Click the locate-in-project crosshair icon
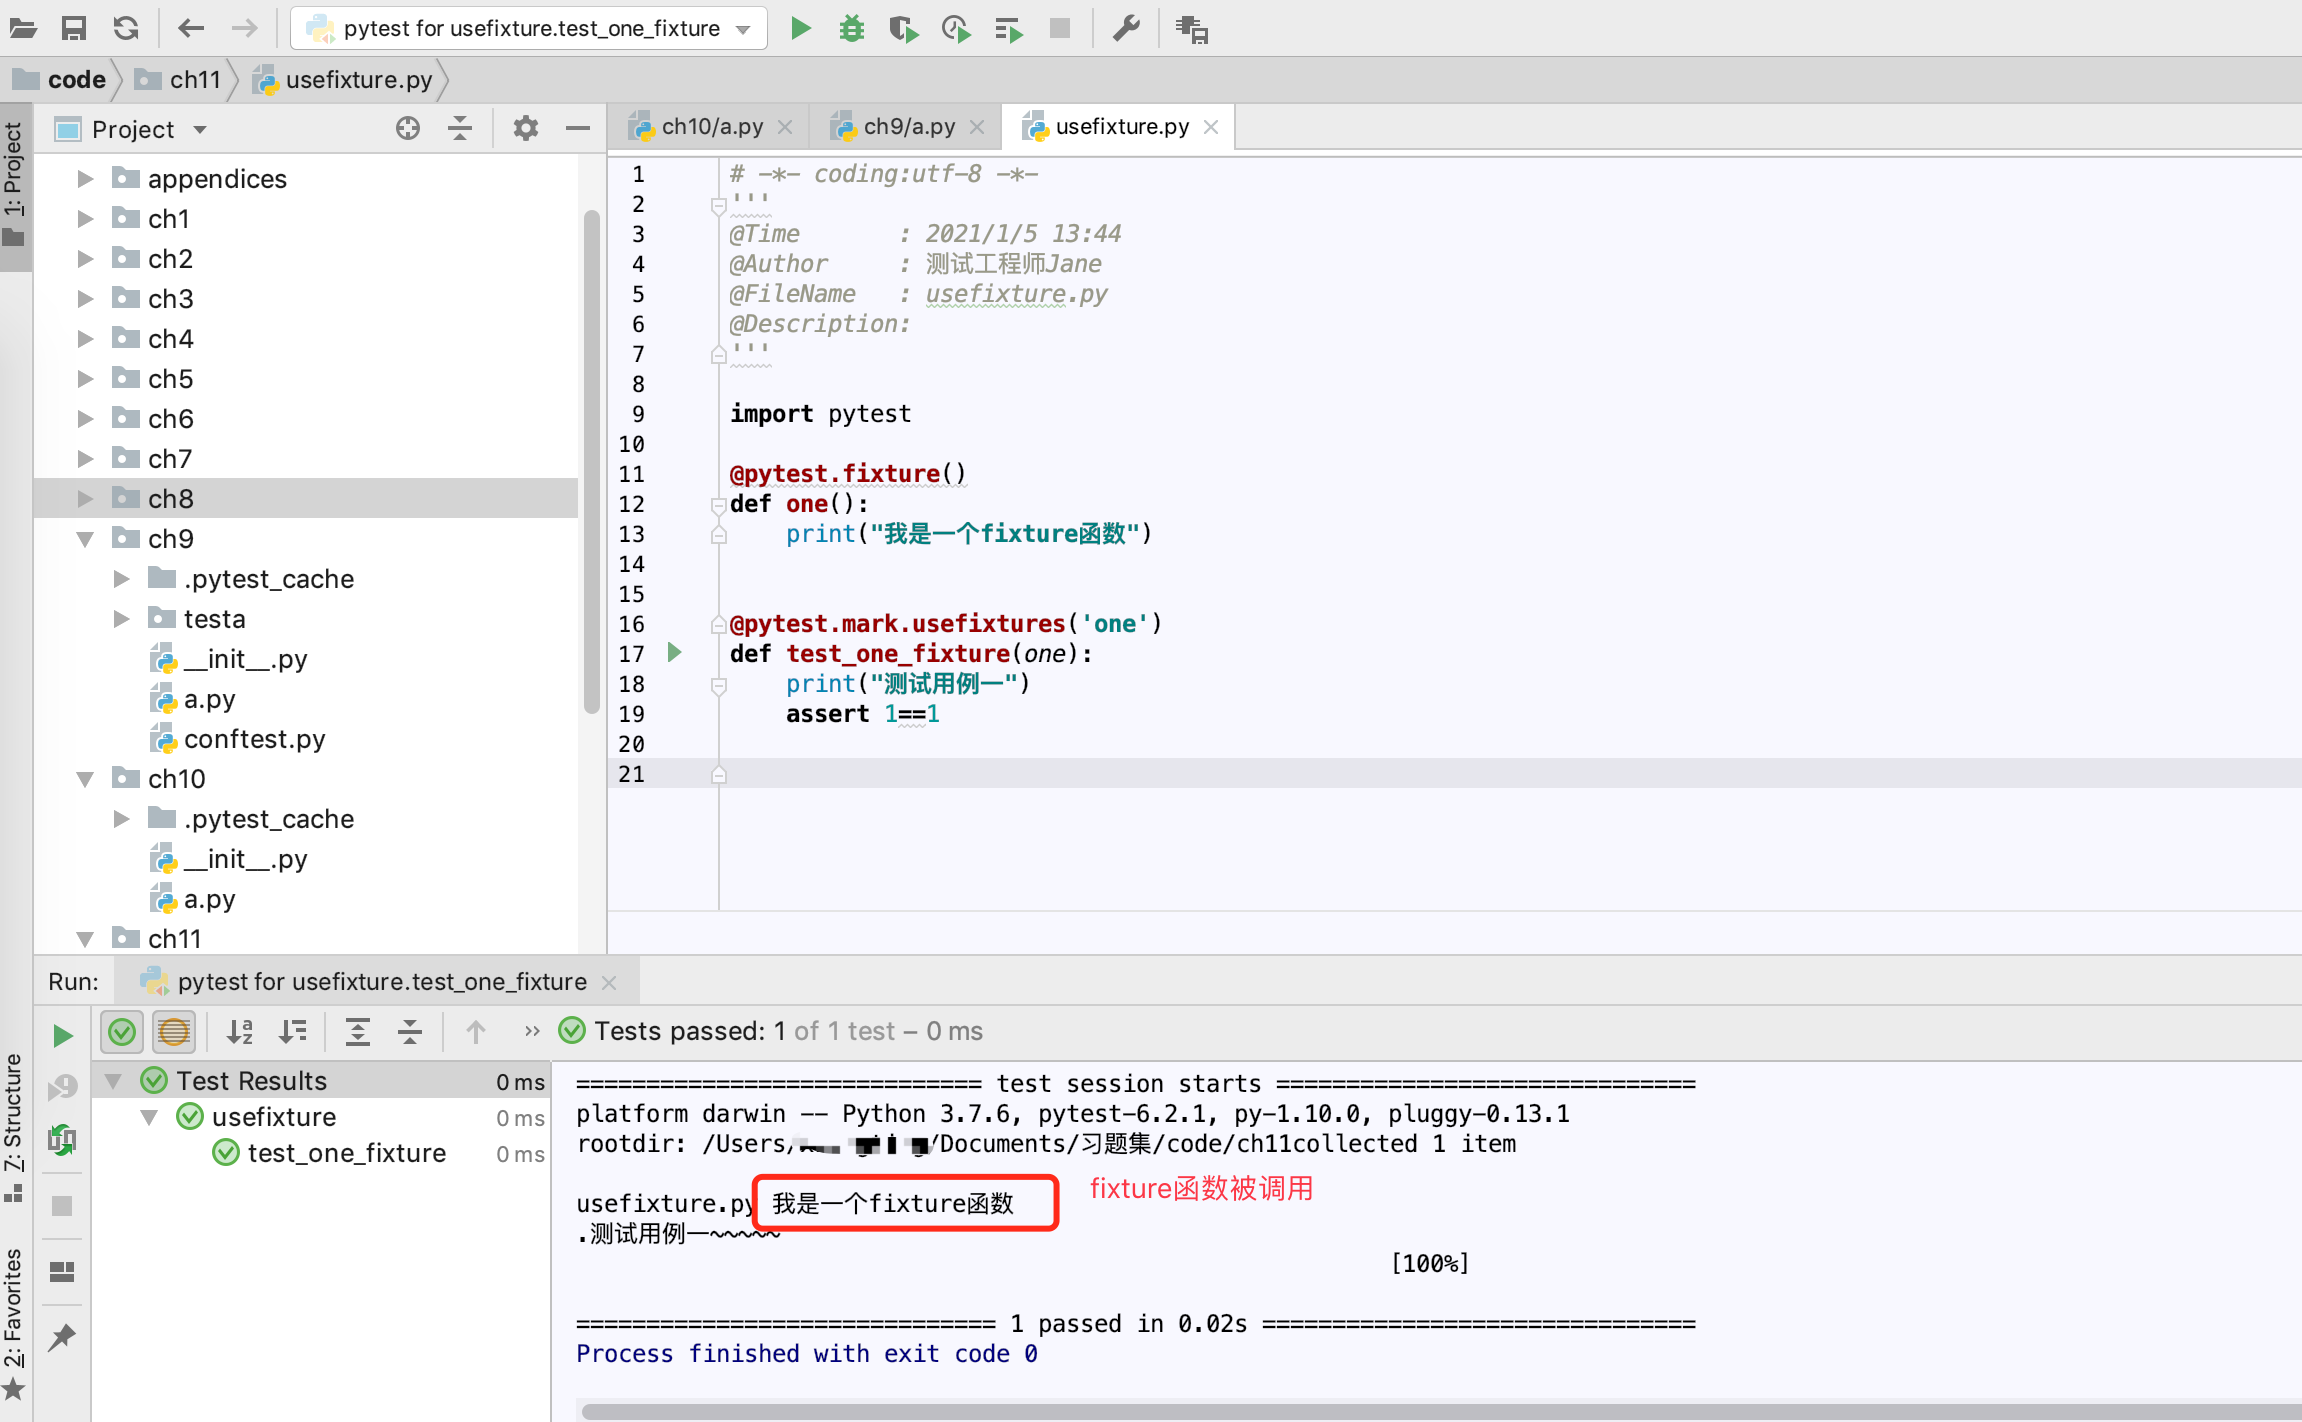Image resolution: width=2302 pixels, height=1422 pixels. [407, 128]
